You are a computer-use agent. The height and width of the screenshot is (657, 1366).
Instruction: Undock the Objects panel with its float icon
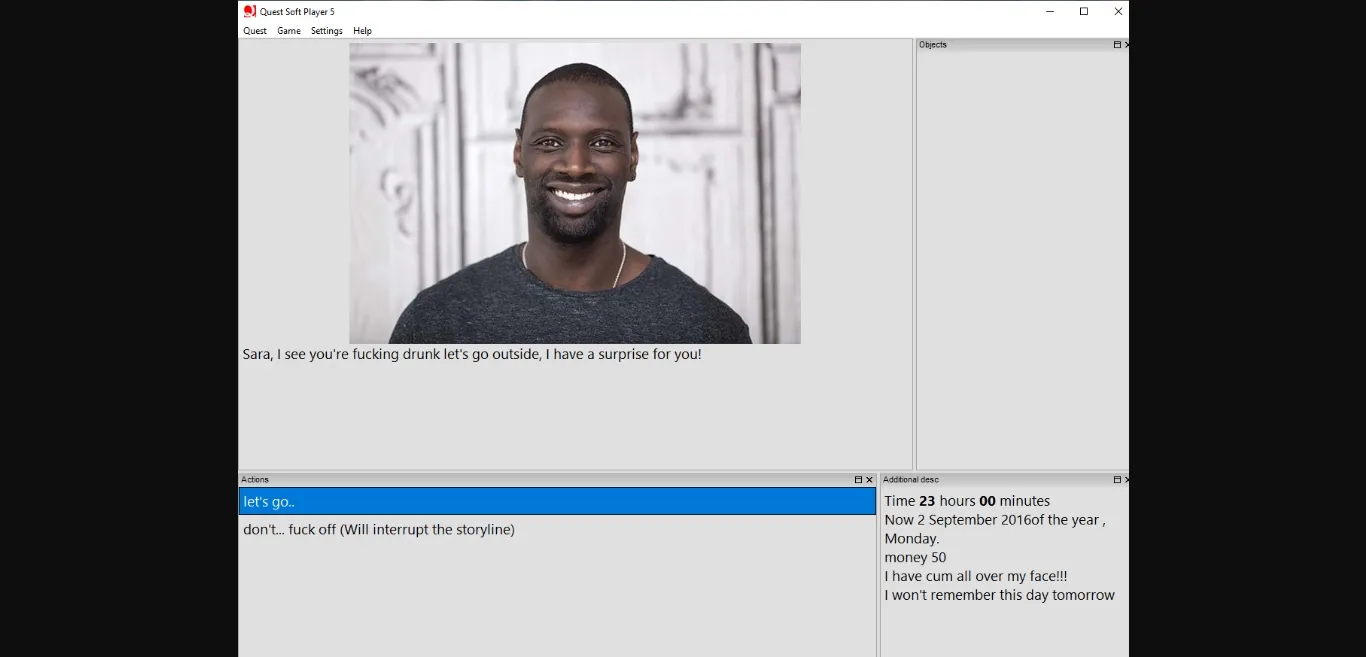tap(1117, 45)
